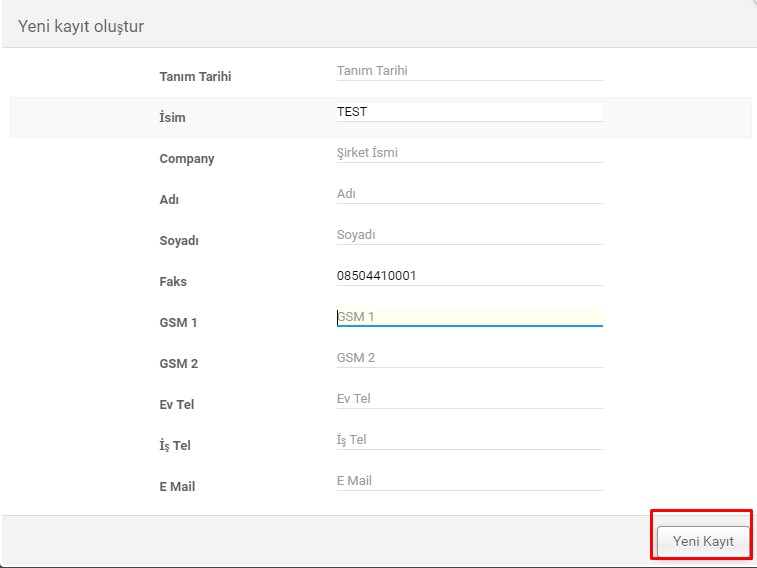Viewport: 757px width, 568px height.
Task: Select the highlighted GSM 1 field
Action: 469,317
